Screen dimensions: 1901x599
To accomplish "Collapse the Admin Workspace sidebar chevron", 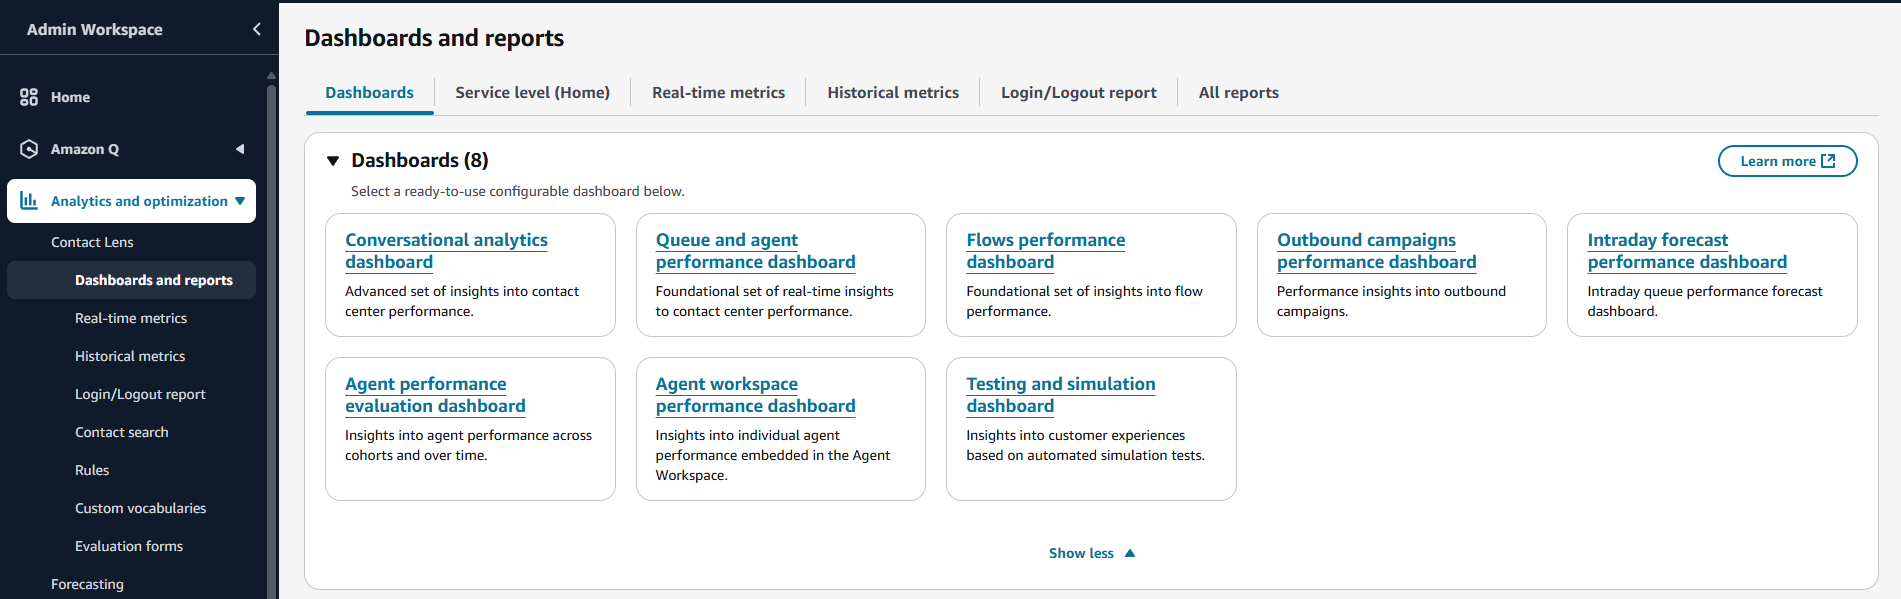I will [x=257, y=29].
